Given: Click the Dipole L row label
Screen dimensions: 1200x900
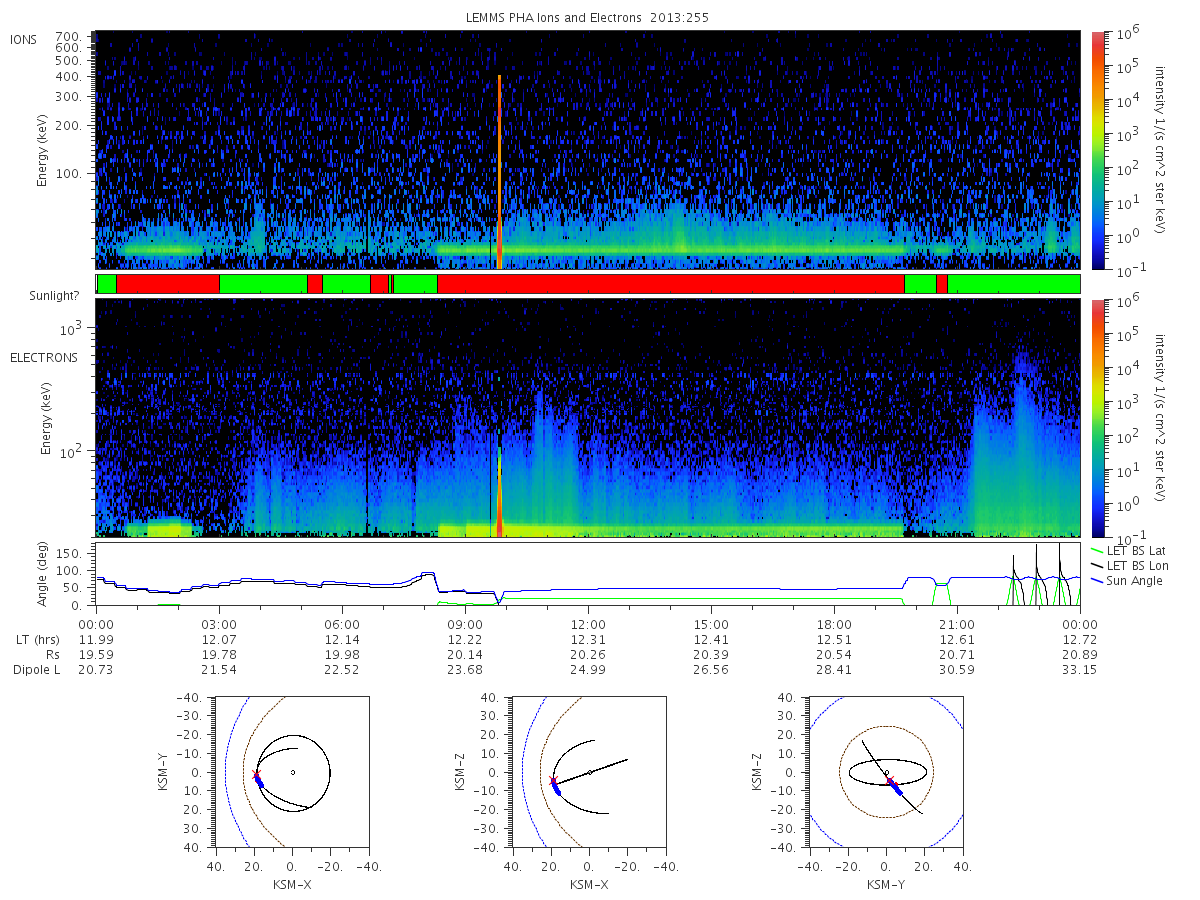Looking at the screenshot, I should pyautogui.click(x=36, y=669).
